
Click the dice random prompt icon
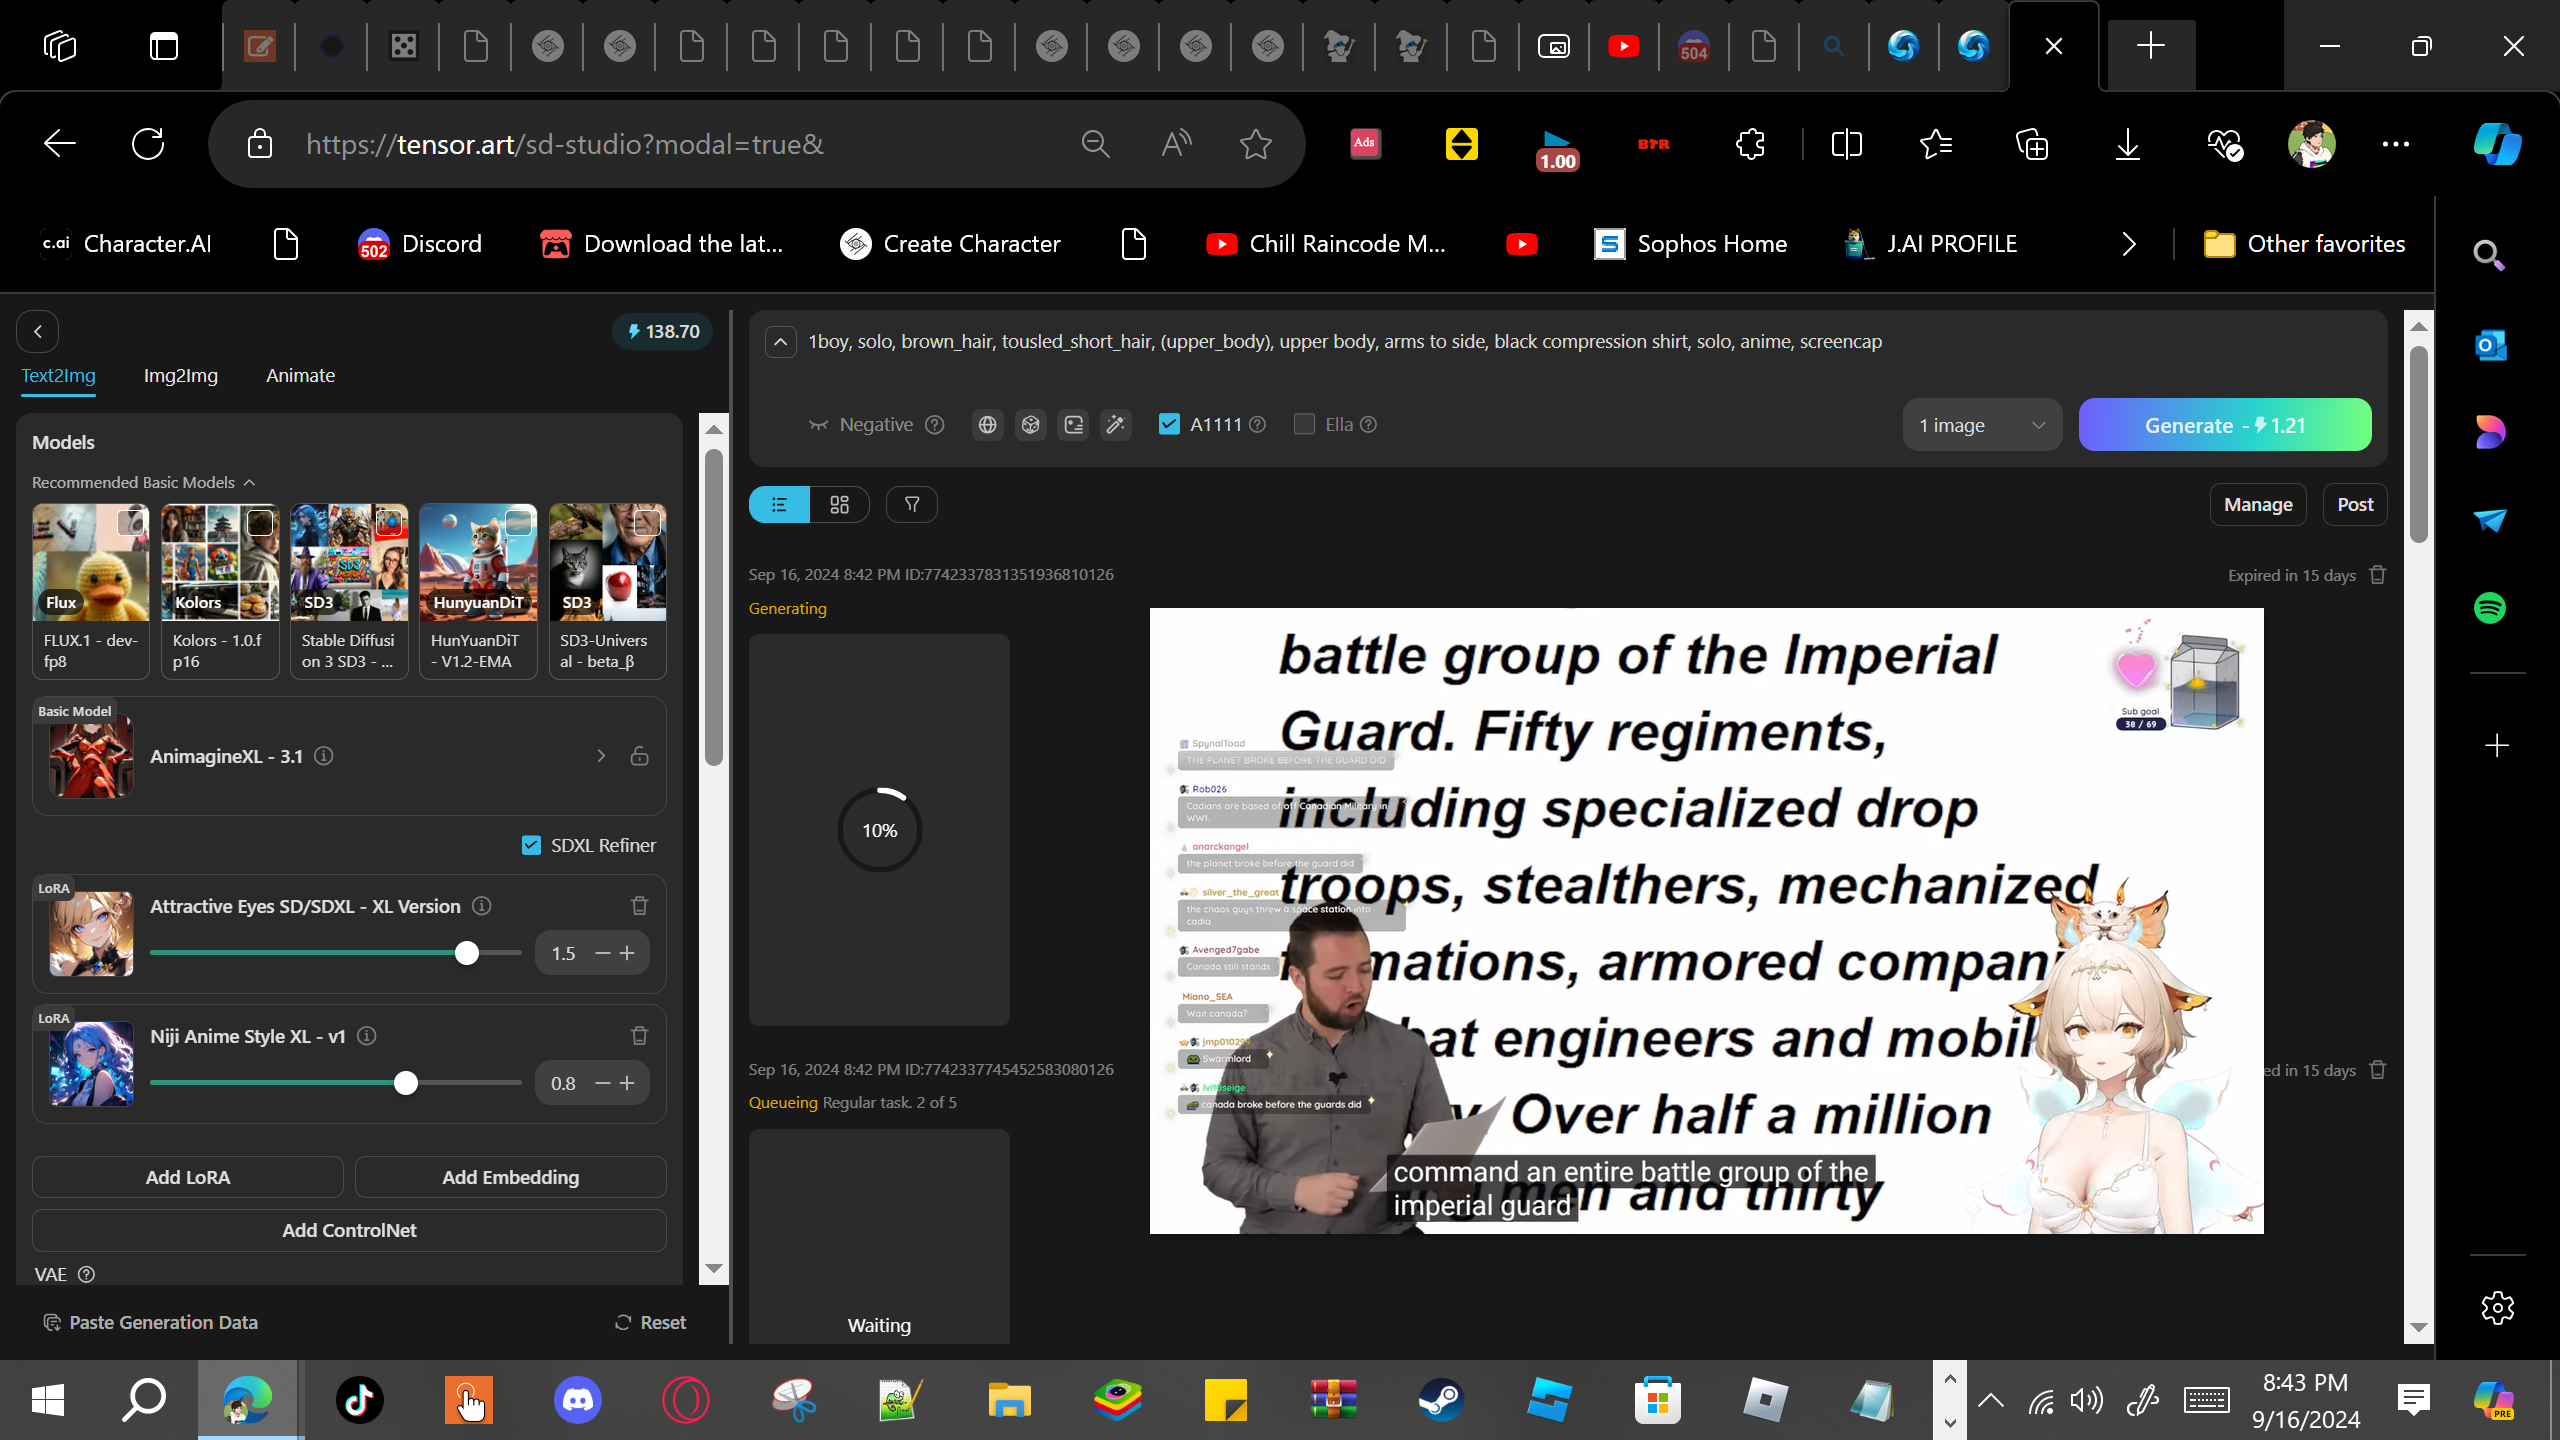[x=1030, y=425]
